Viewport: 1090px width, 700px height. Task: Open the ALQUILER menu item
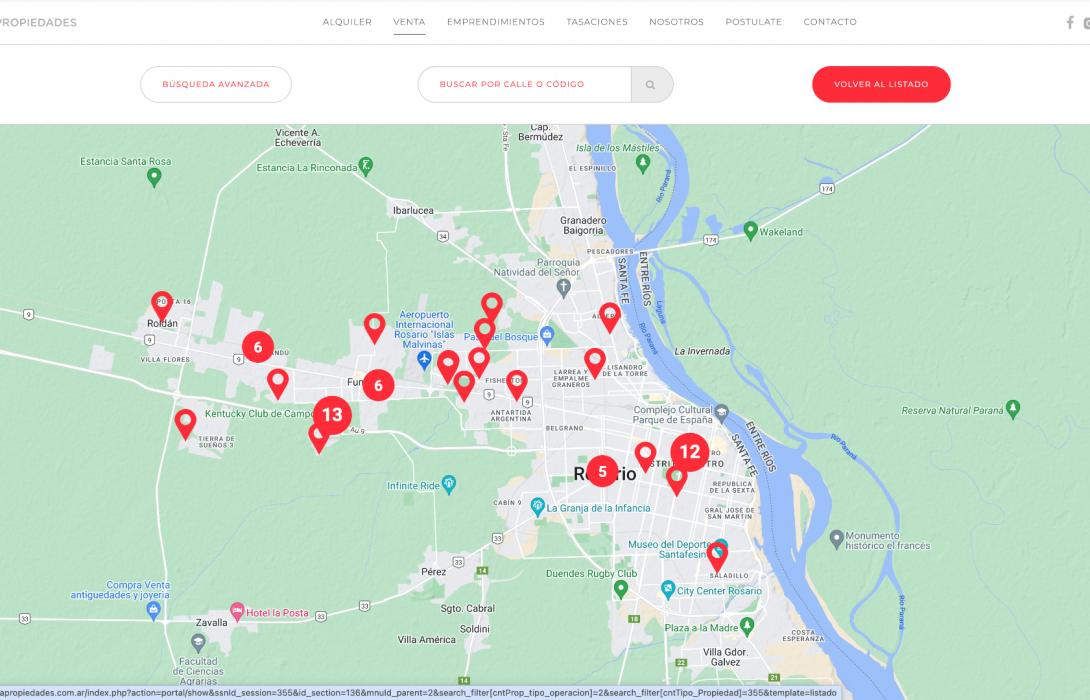347,22
